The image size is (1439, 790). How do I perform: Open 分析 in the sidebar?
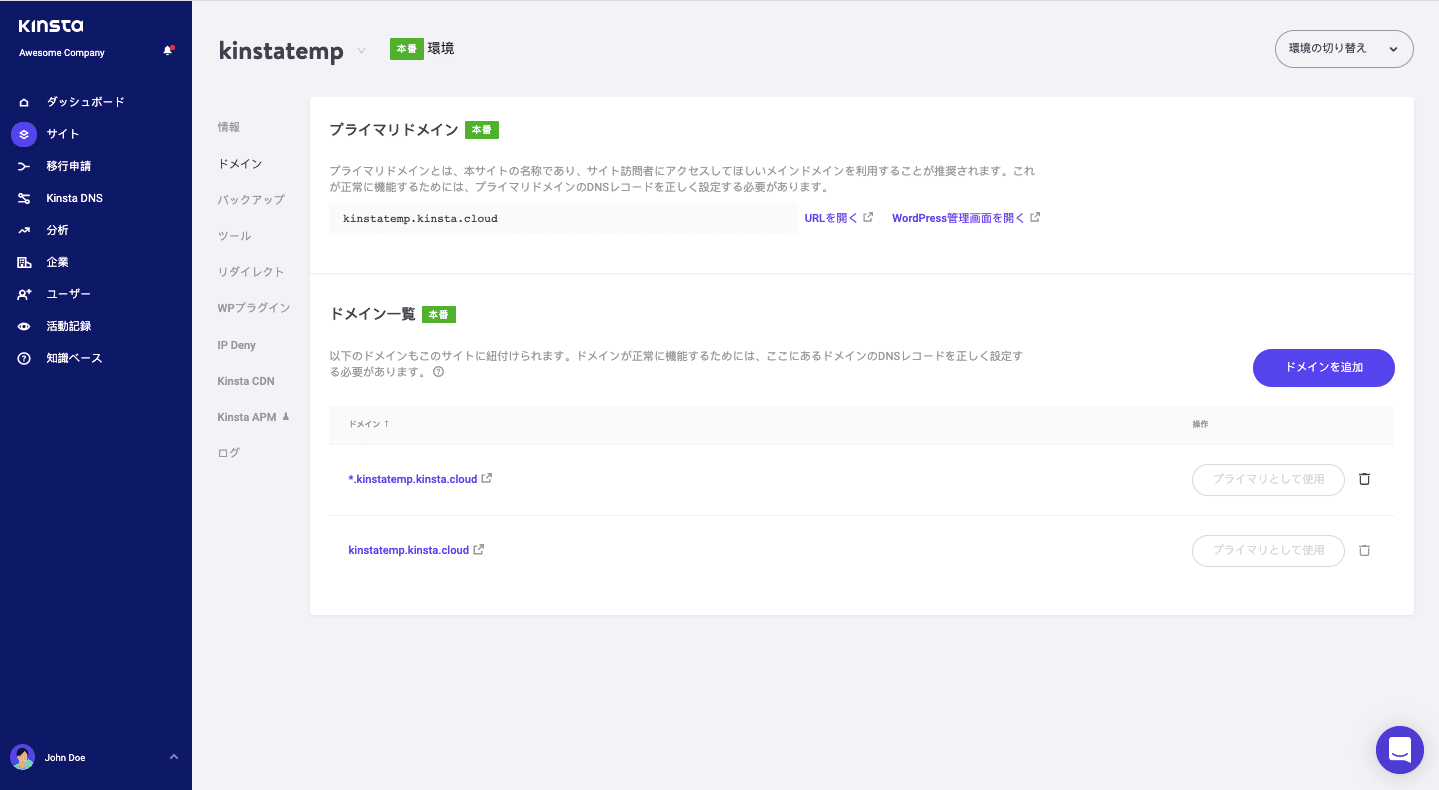(x=58, y=230)
